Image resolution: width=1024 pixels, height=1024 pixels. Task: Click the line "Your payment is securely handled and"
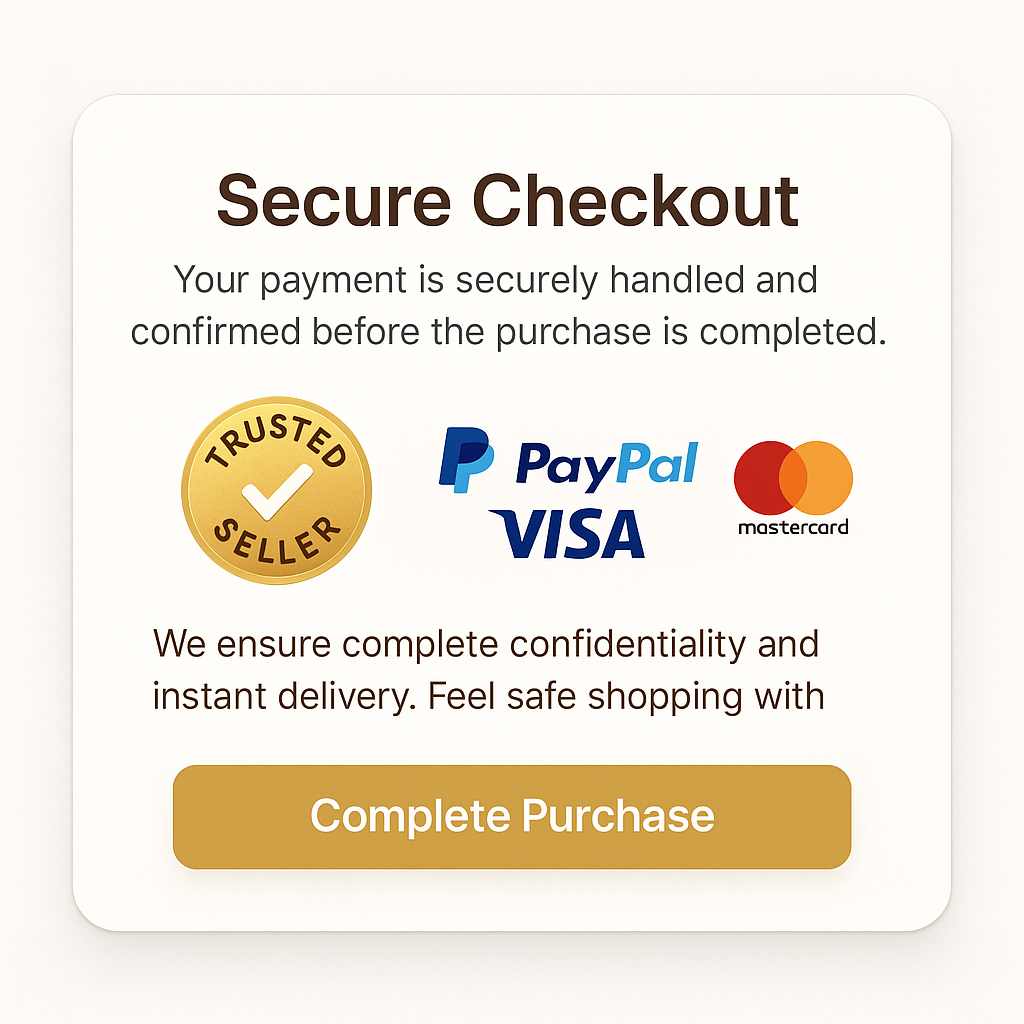[x=496, y=280]
